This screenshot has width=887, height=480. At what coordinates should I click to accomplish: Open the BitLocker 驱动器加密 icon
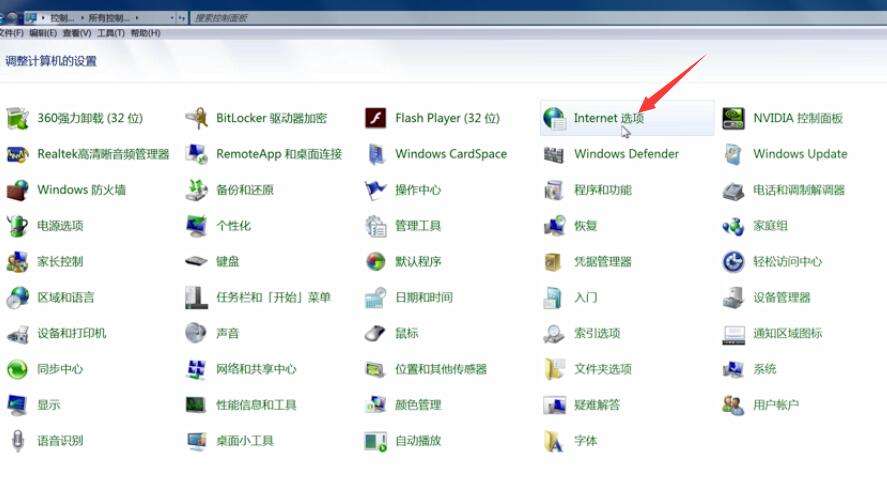click(197, 118)
